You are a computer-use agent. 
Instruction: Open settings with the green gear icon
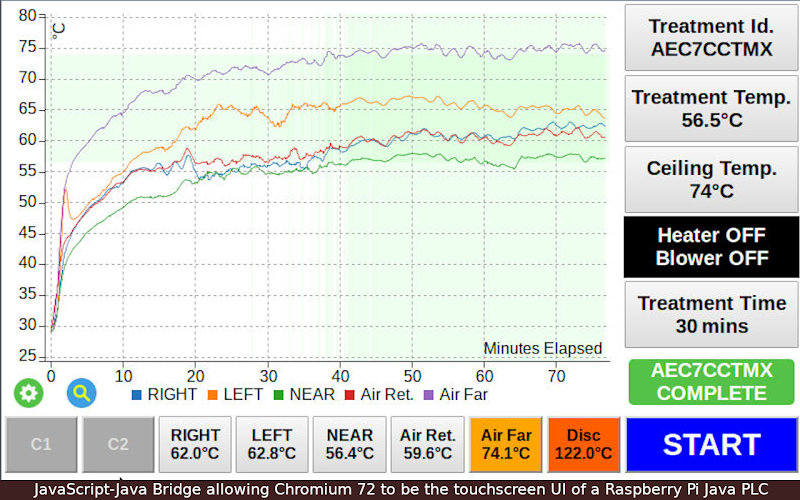pos(29,393)
